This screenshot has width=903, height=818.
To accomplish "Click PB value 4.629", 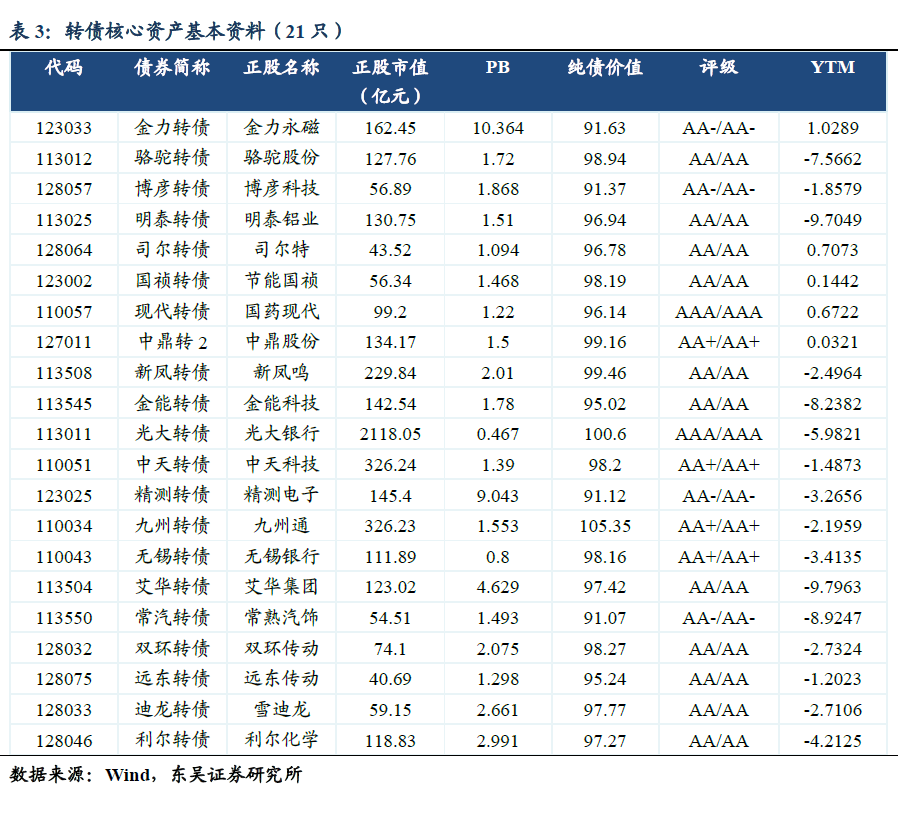I will [498, 587].
